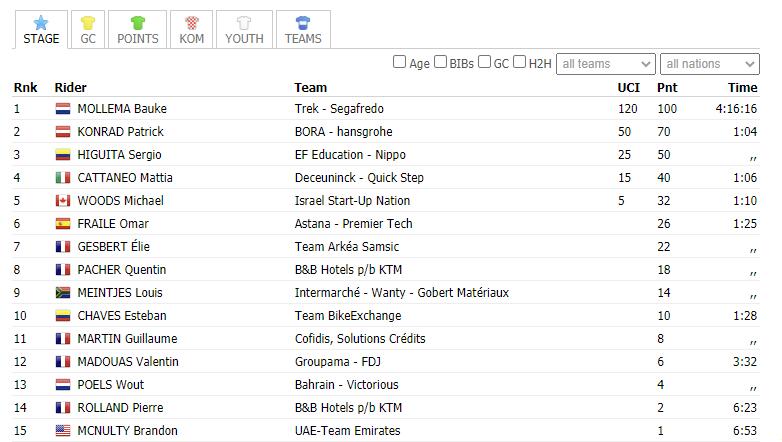Open WOODS Michael rider link
Screen dimensions: 782x442
(121, 201)
